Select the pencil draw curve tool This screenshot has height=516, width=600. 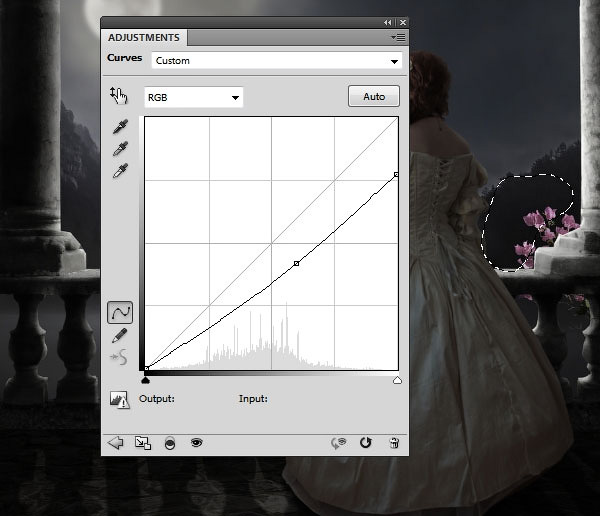click(x=120, y=335)
